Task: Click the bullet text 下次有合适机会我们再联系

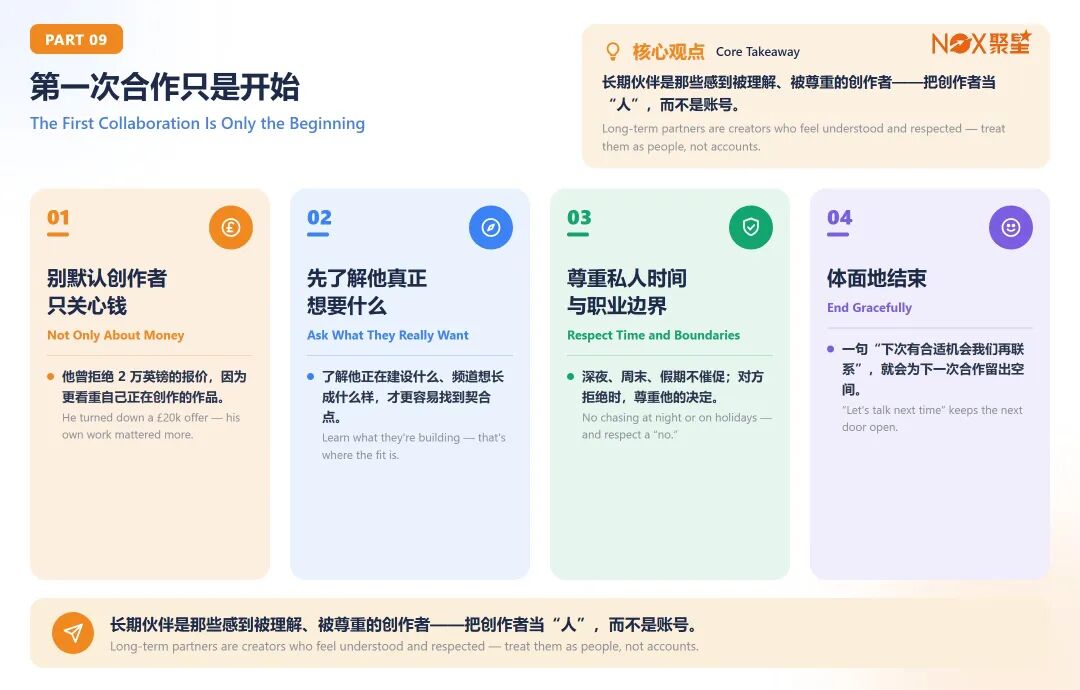Action: pos(933,369)
